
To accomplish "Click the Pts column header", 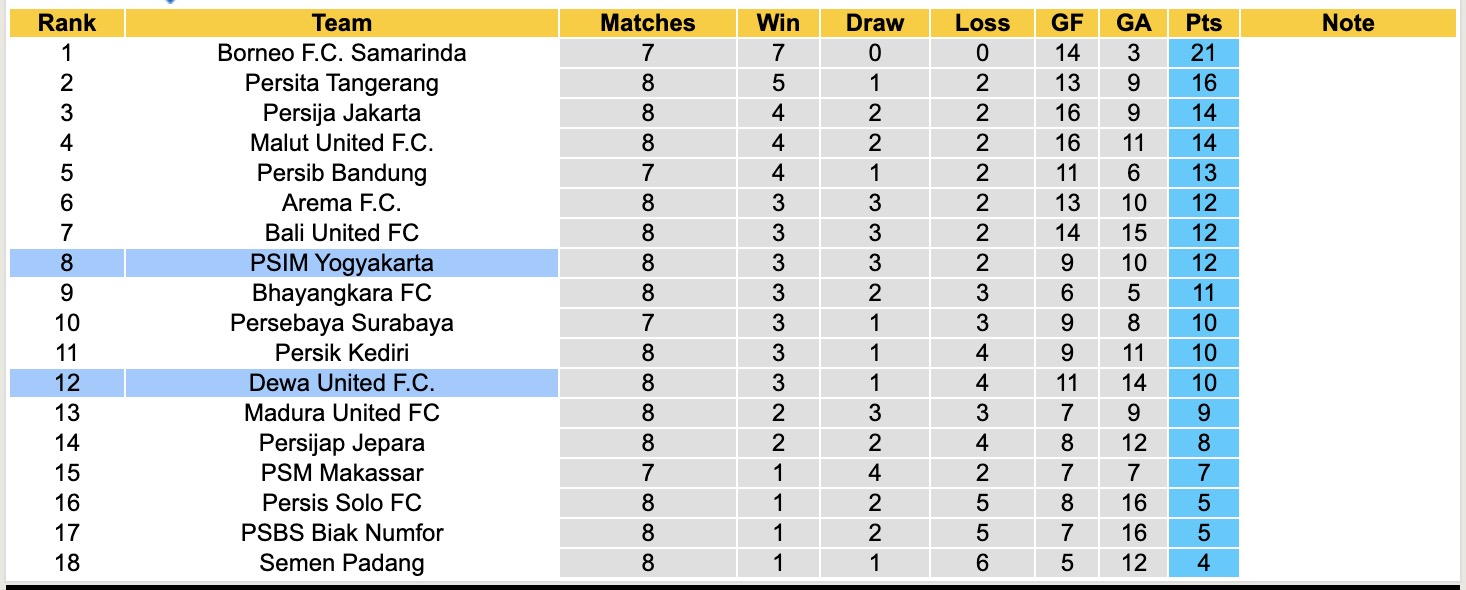I will 1203,23.
